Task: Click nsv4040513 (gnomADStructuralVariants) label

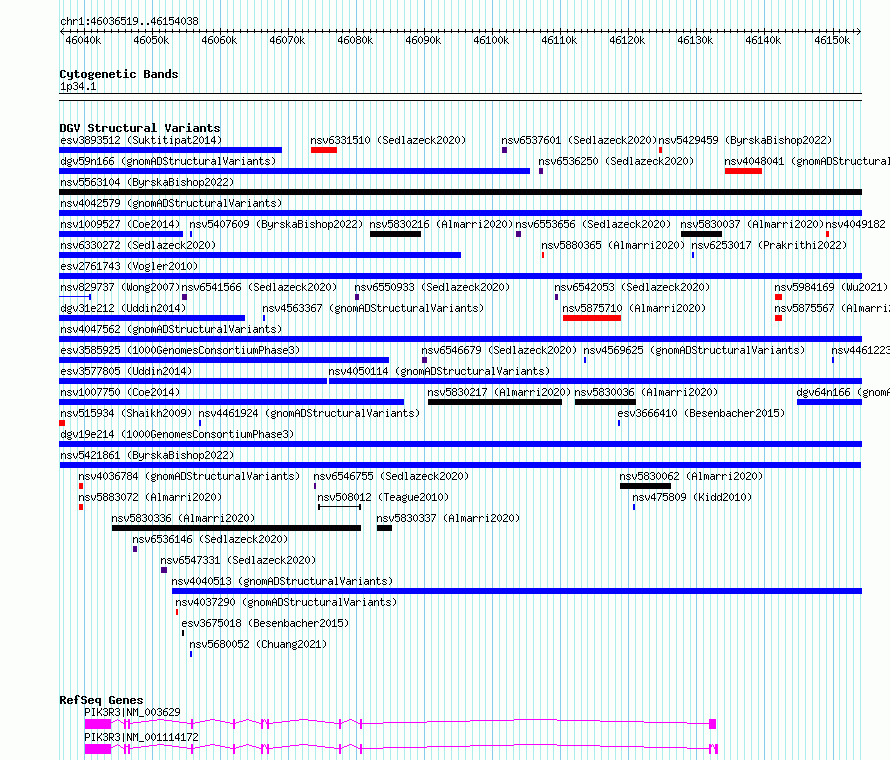Action: (x=282, y=581)
